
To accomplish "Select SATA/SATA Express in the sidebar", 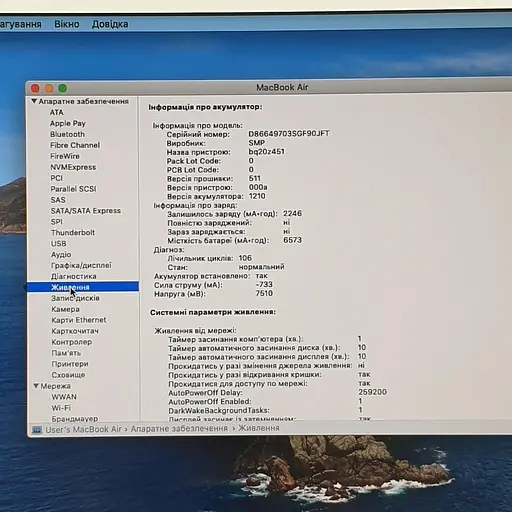I will coord(86,211).
